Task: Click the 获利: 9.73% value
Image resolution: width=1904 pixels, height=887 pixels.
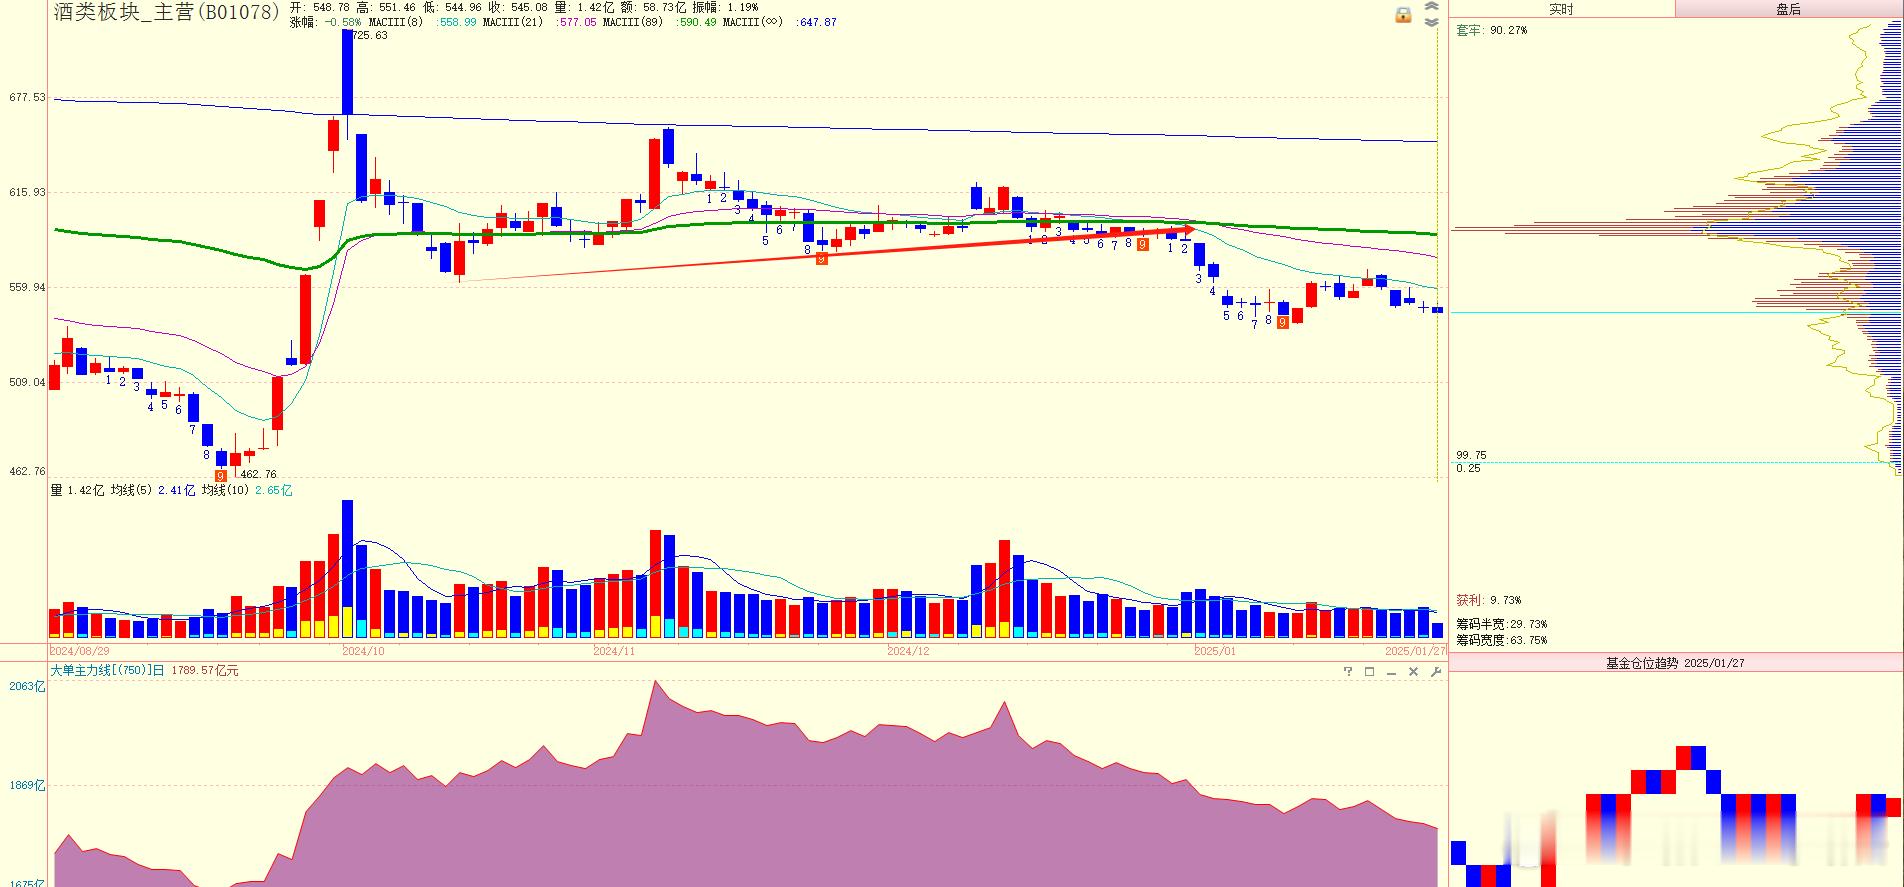Action: [x=1488, y=601]
